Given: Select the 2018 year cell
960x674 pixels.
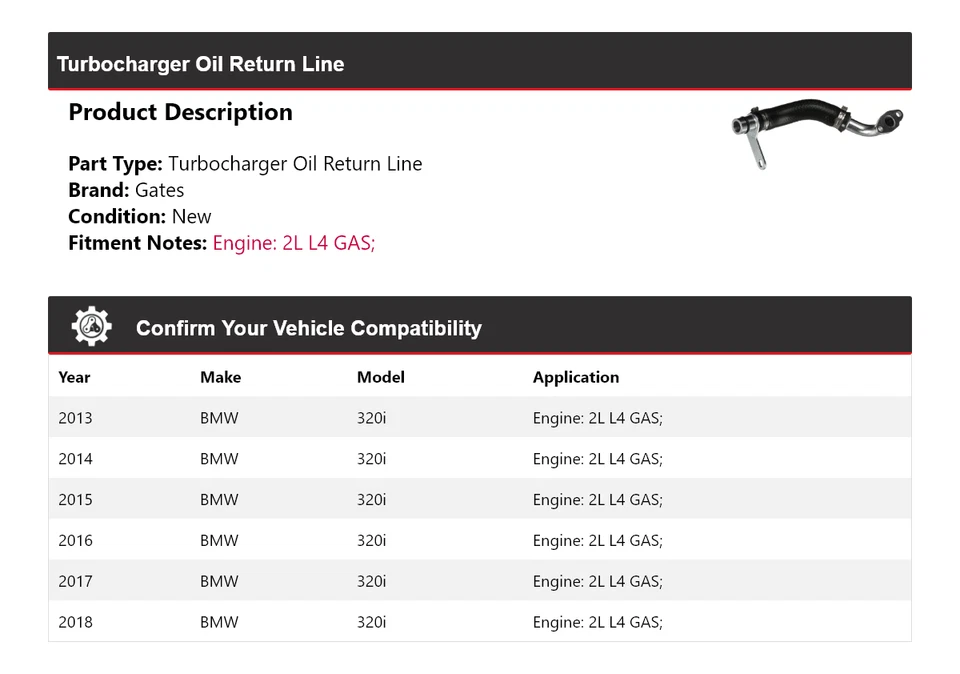Looking at the screenshot, I should (75, 622).
